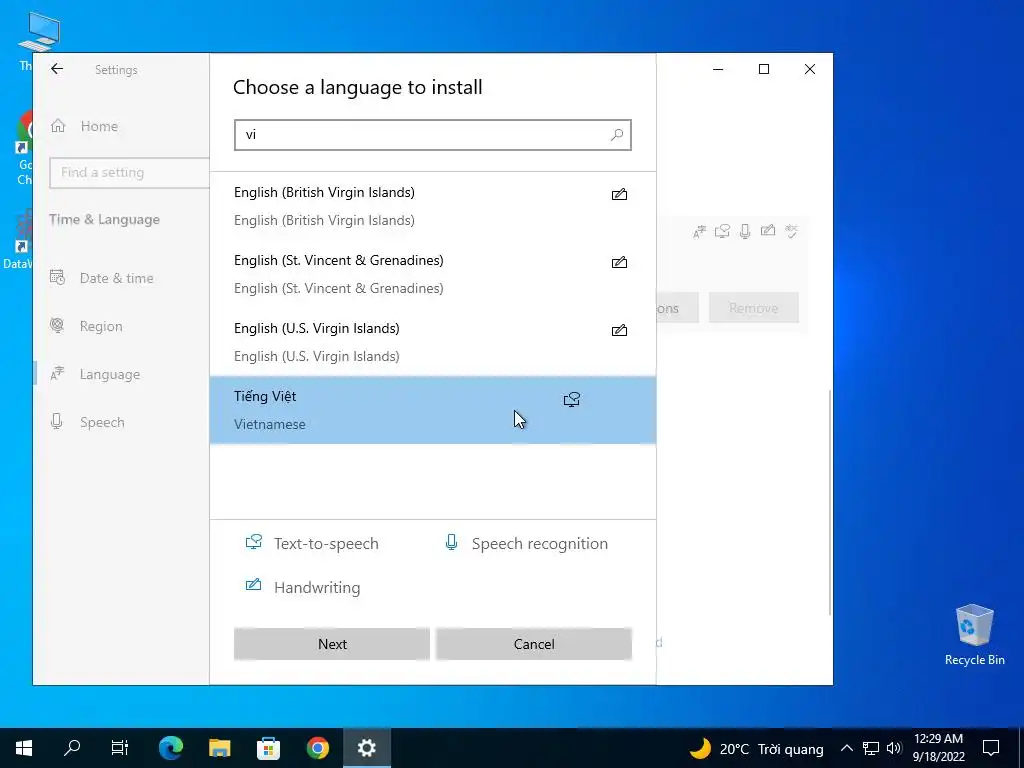Click the Find a setting search box

(x=129, y=172)
